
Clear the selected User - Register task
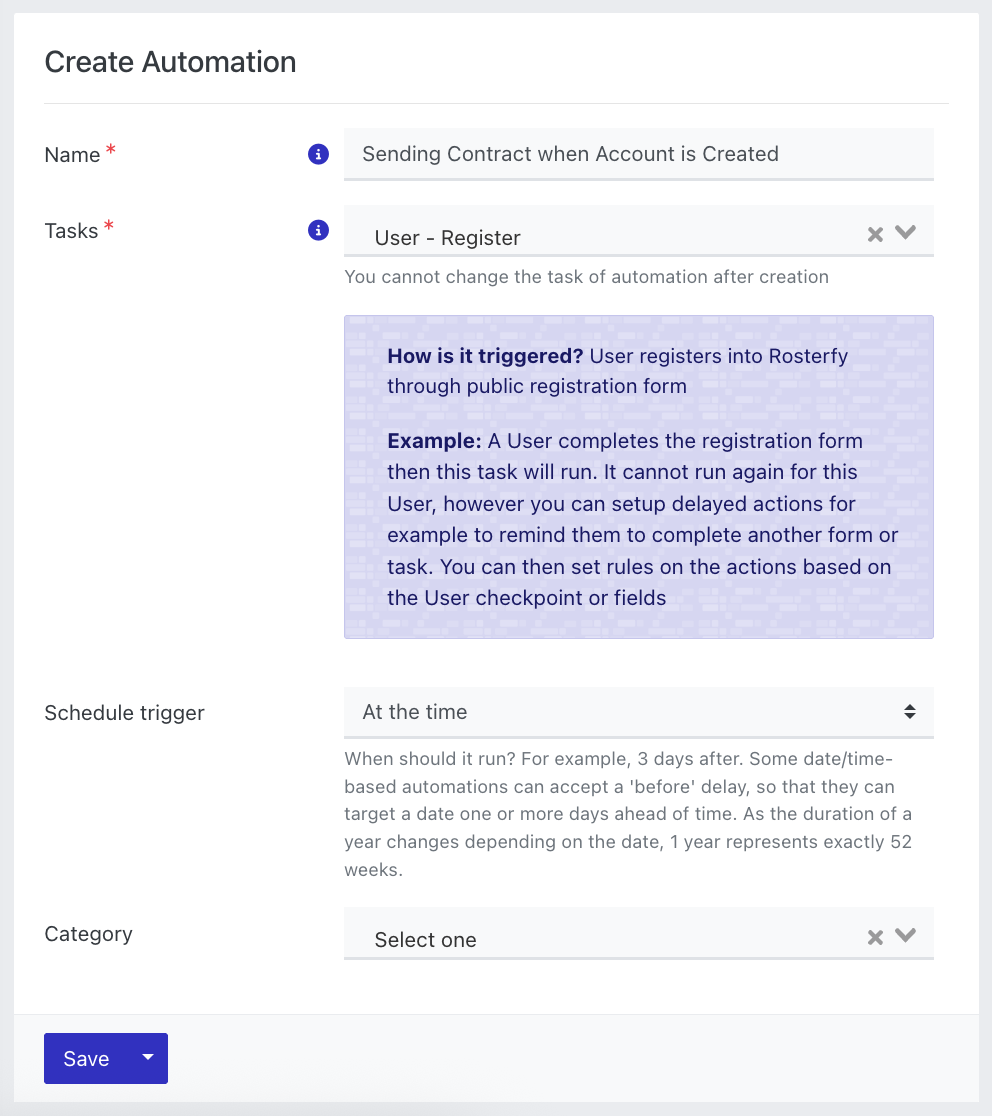[x=875, y=234]
